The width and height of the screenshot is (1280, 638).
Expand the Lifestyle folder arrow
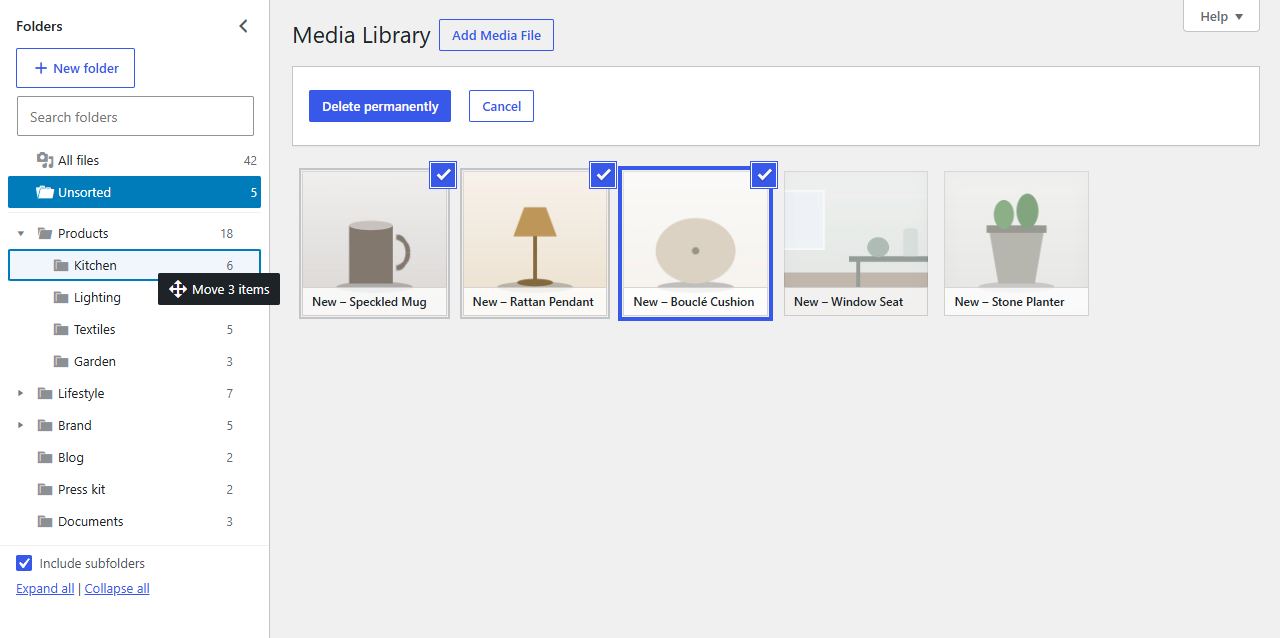[x=21, y=393]
